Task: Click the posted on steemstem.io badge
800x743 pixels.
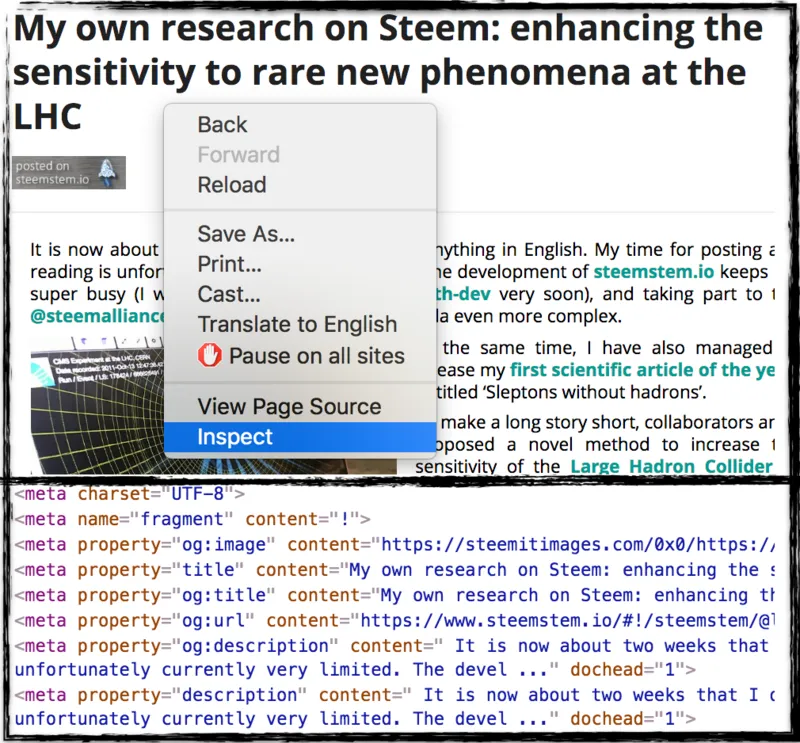Action: pyautogui.click(x=69, y=172)
